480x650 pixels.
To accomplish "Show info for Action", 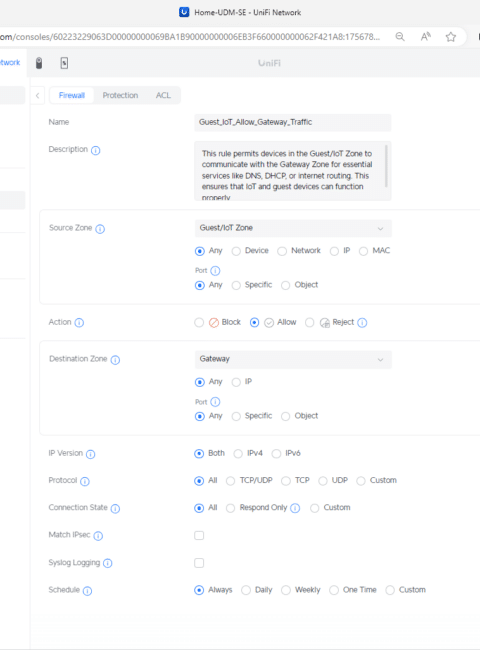I will click(x=79, y=323).
